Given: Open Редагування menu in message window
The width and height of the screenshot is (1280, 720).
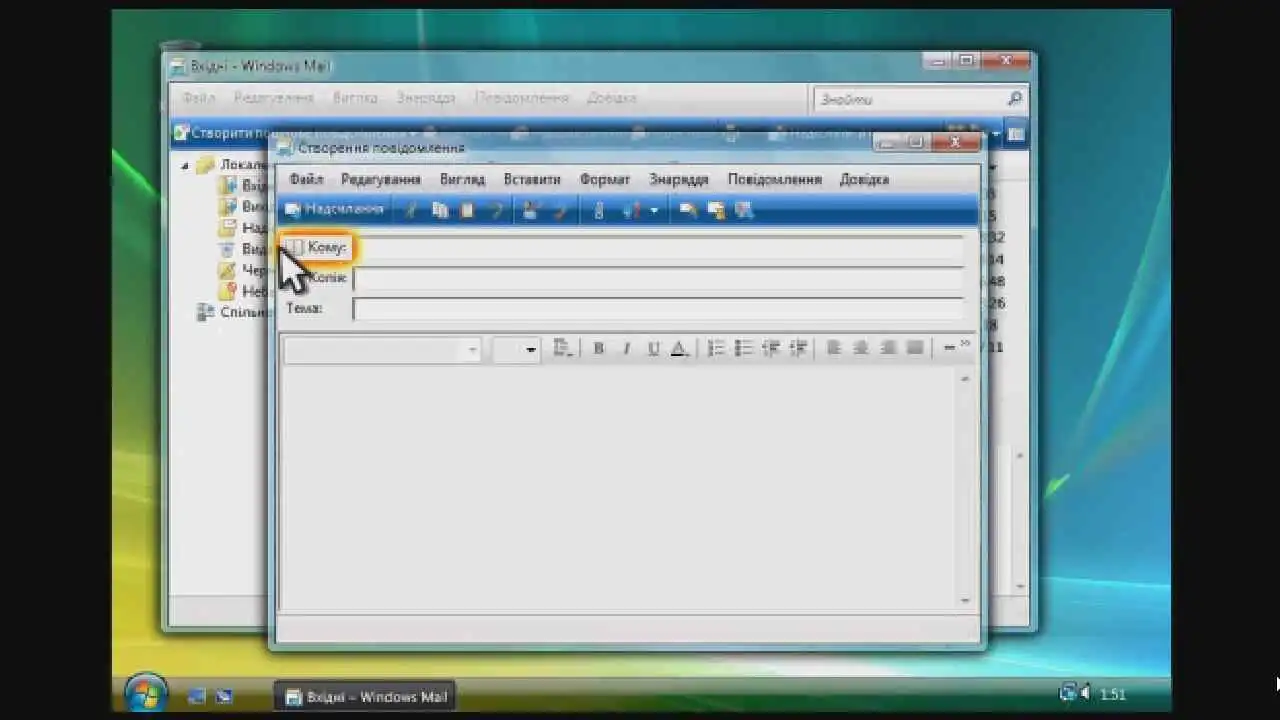Looking at the screenshot, I should 381,180.
